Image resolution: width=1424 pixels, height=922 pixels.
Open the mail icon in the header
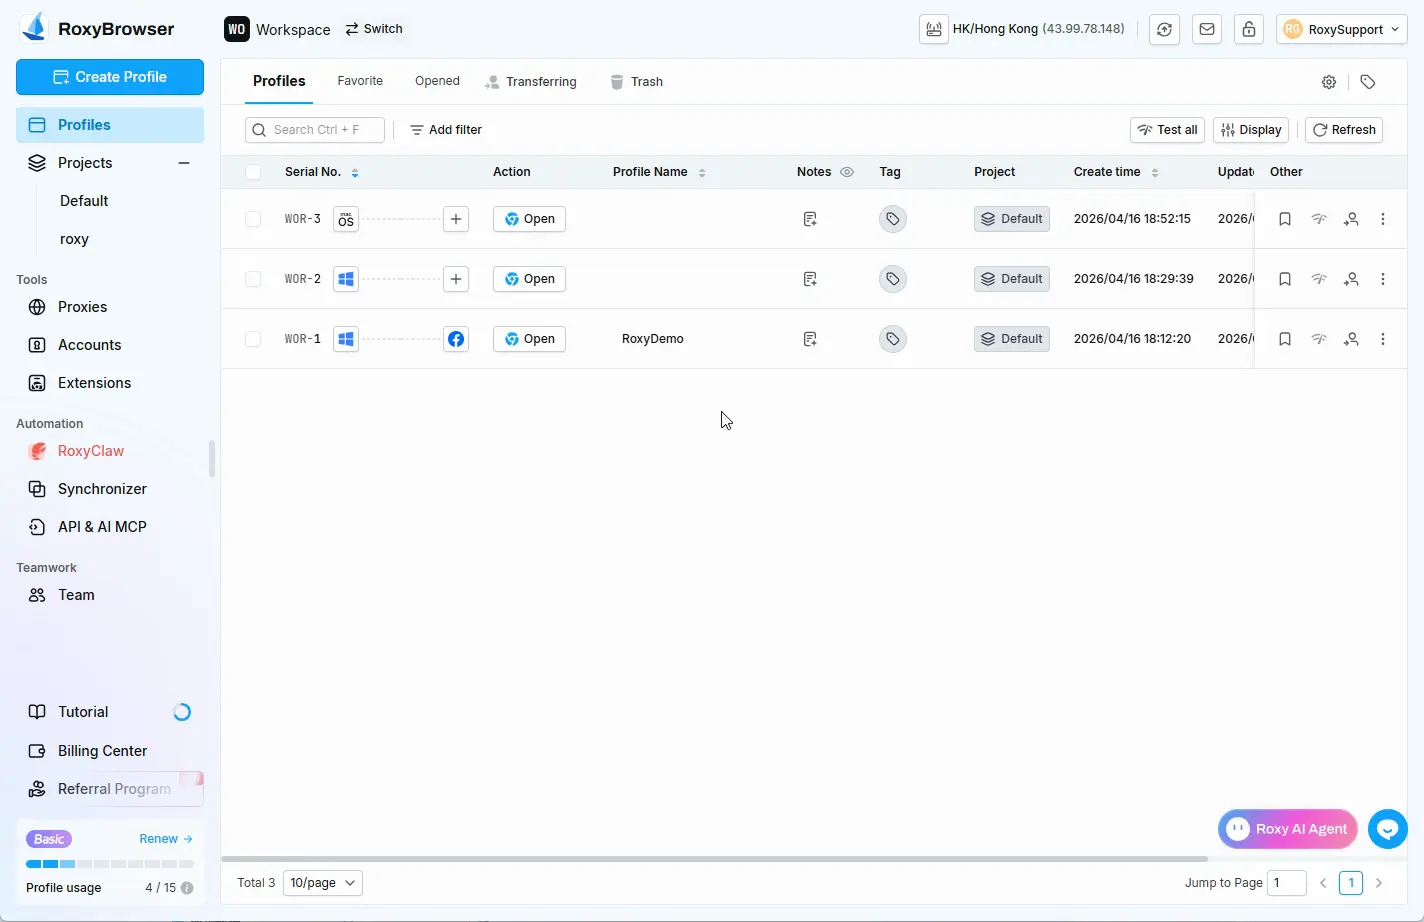click(1207, 29)
